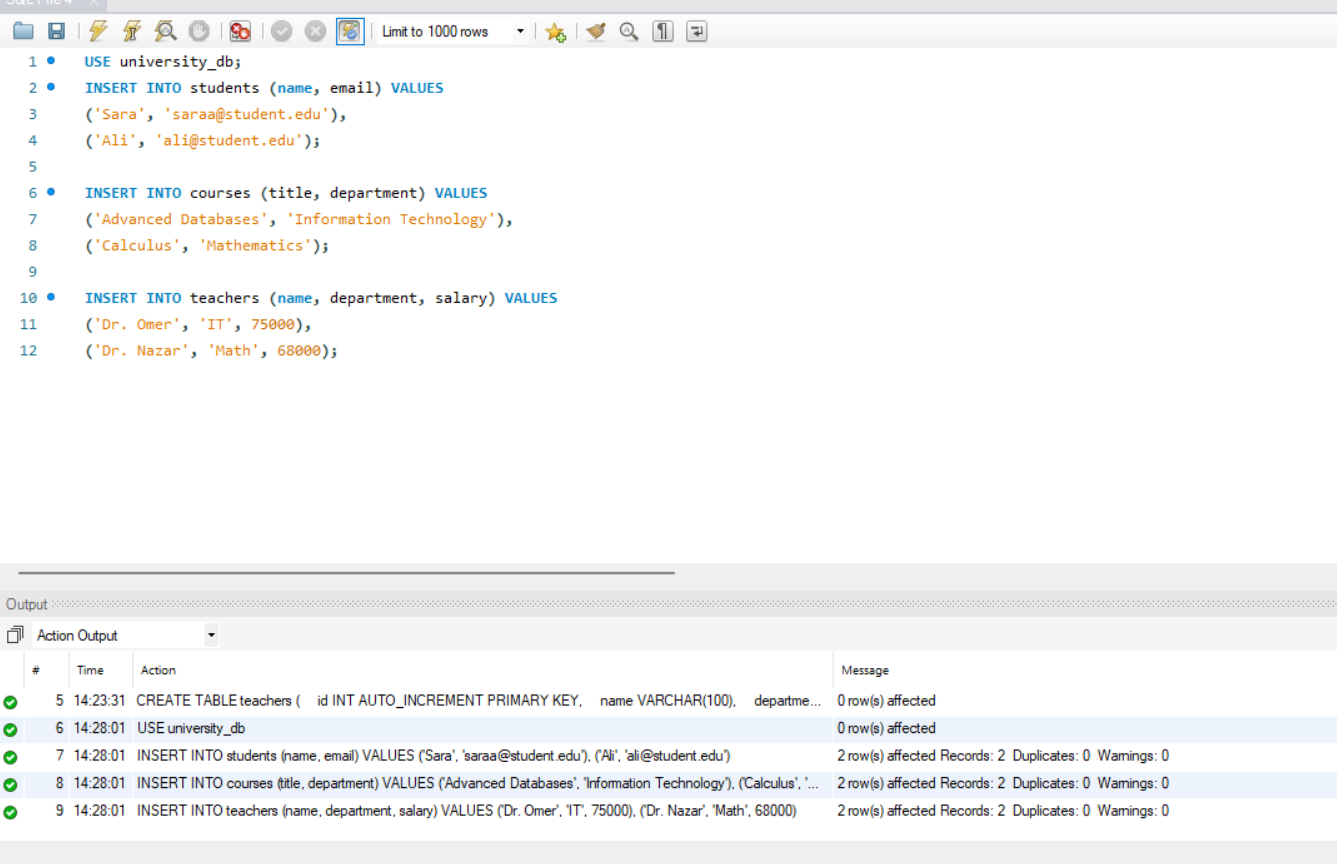The width and height of the screenshot is (1337, 864).
Task: Toggle word wrap icon in the toolbar
Action: pyautogui.click(x=697, y=31)
